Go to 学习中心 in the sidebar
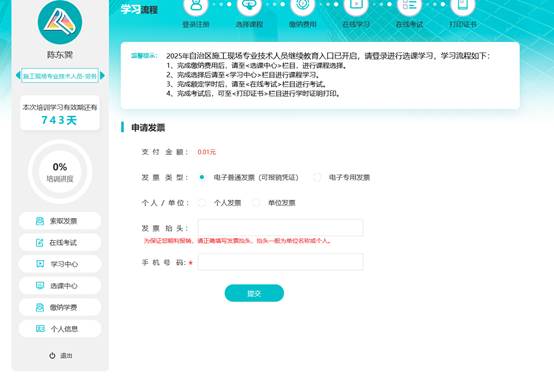The height and width of the screenshot is (381, 554). 60,264
